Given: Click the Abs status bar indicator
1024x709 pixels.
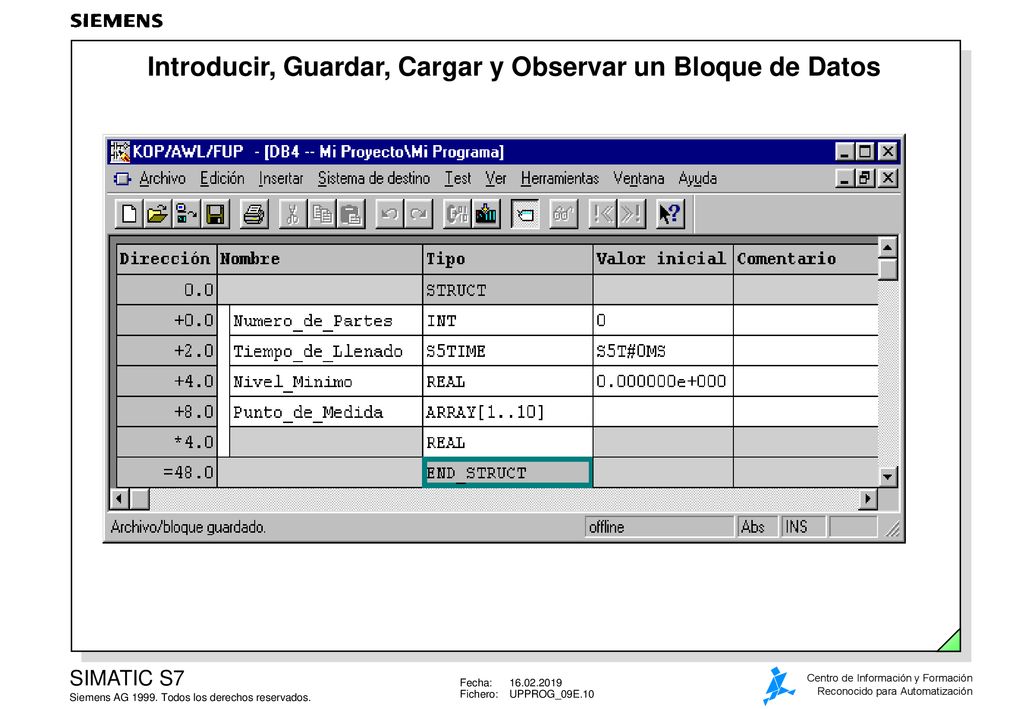Looking at the screenshot, I should 758,527.
